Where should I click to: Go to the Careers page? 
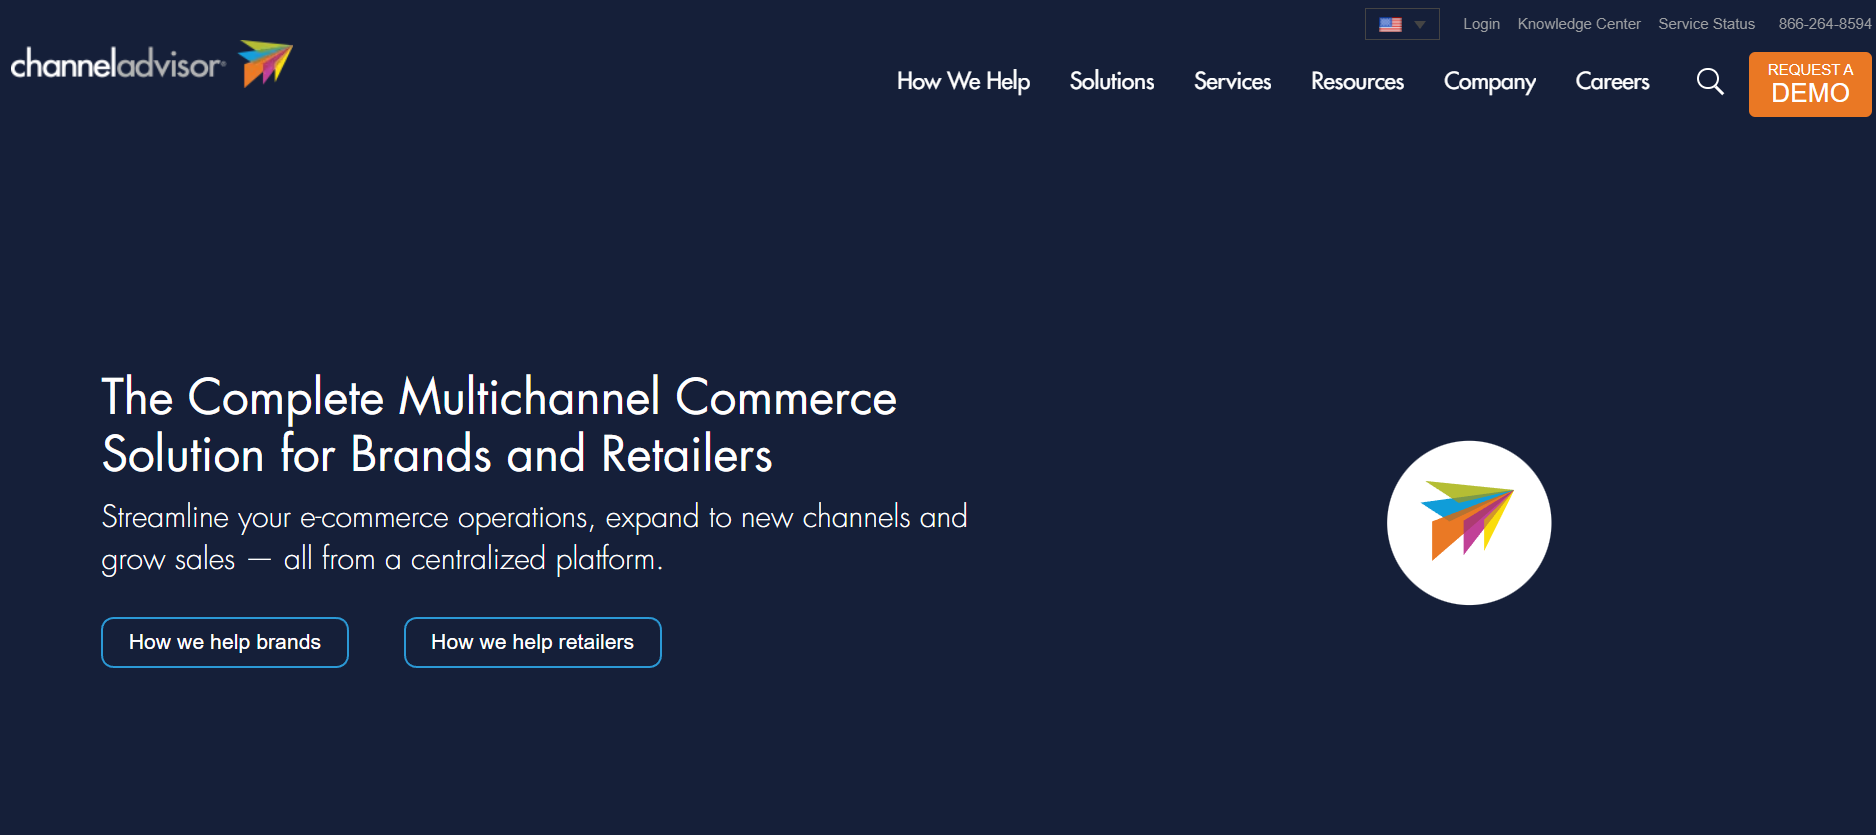click(x=1612, y=81)
